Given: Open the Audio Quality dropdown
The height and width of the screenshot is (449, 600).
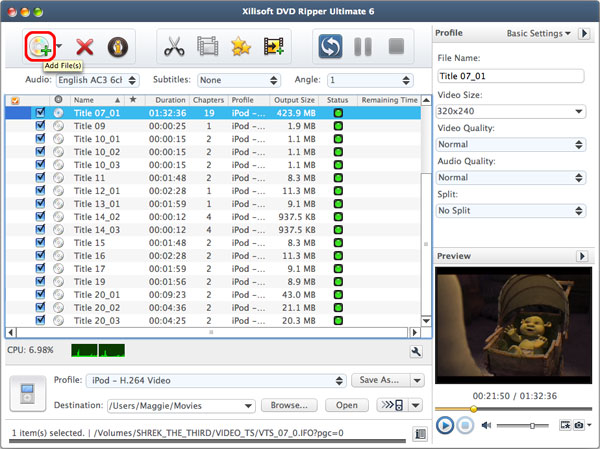Looking at the screenshot, I should pos(511,177).
